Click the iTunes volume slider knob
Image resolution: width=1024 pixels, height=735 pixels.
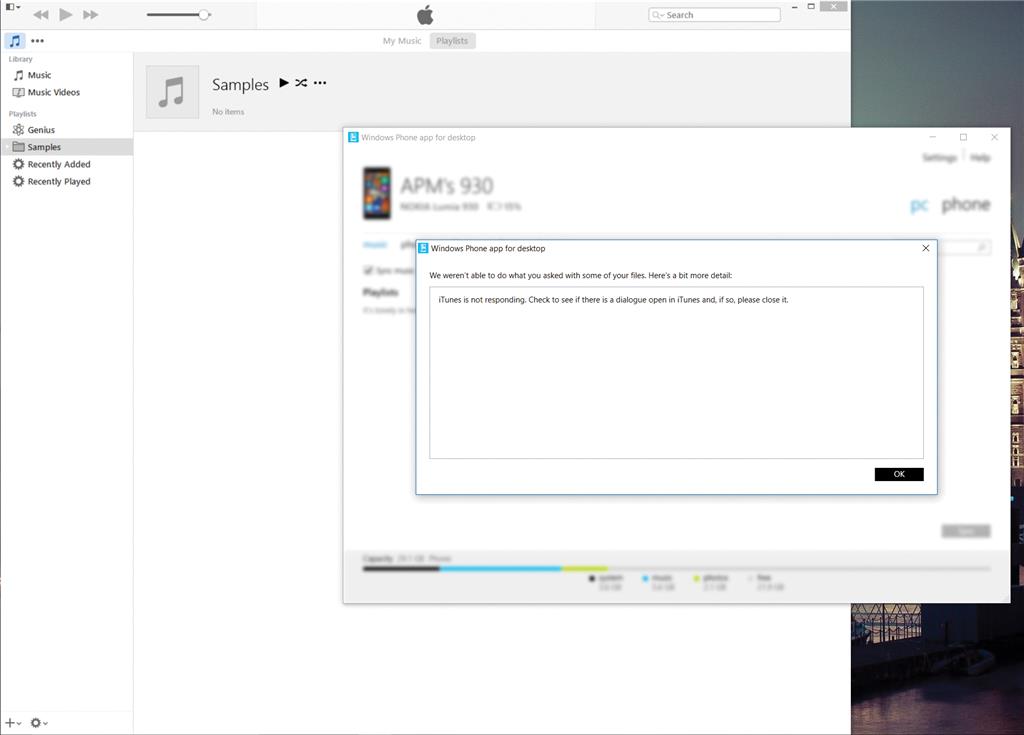(x=204, y=14)
